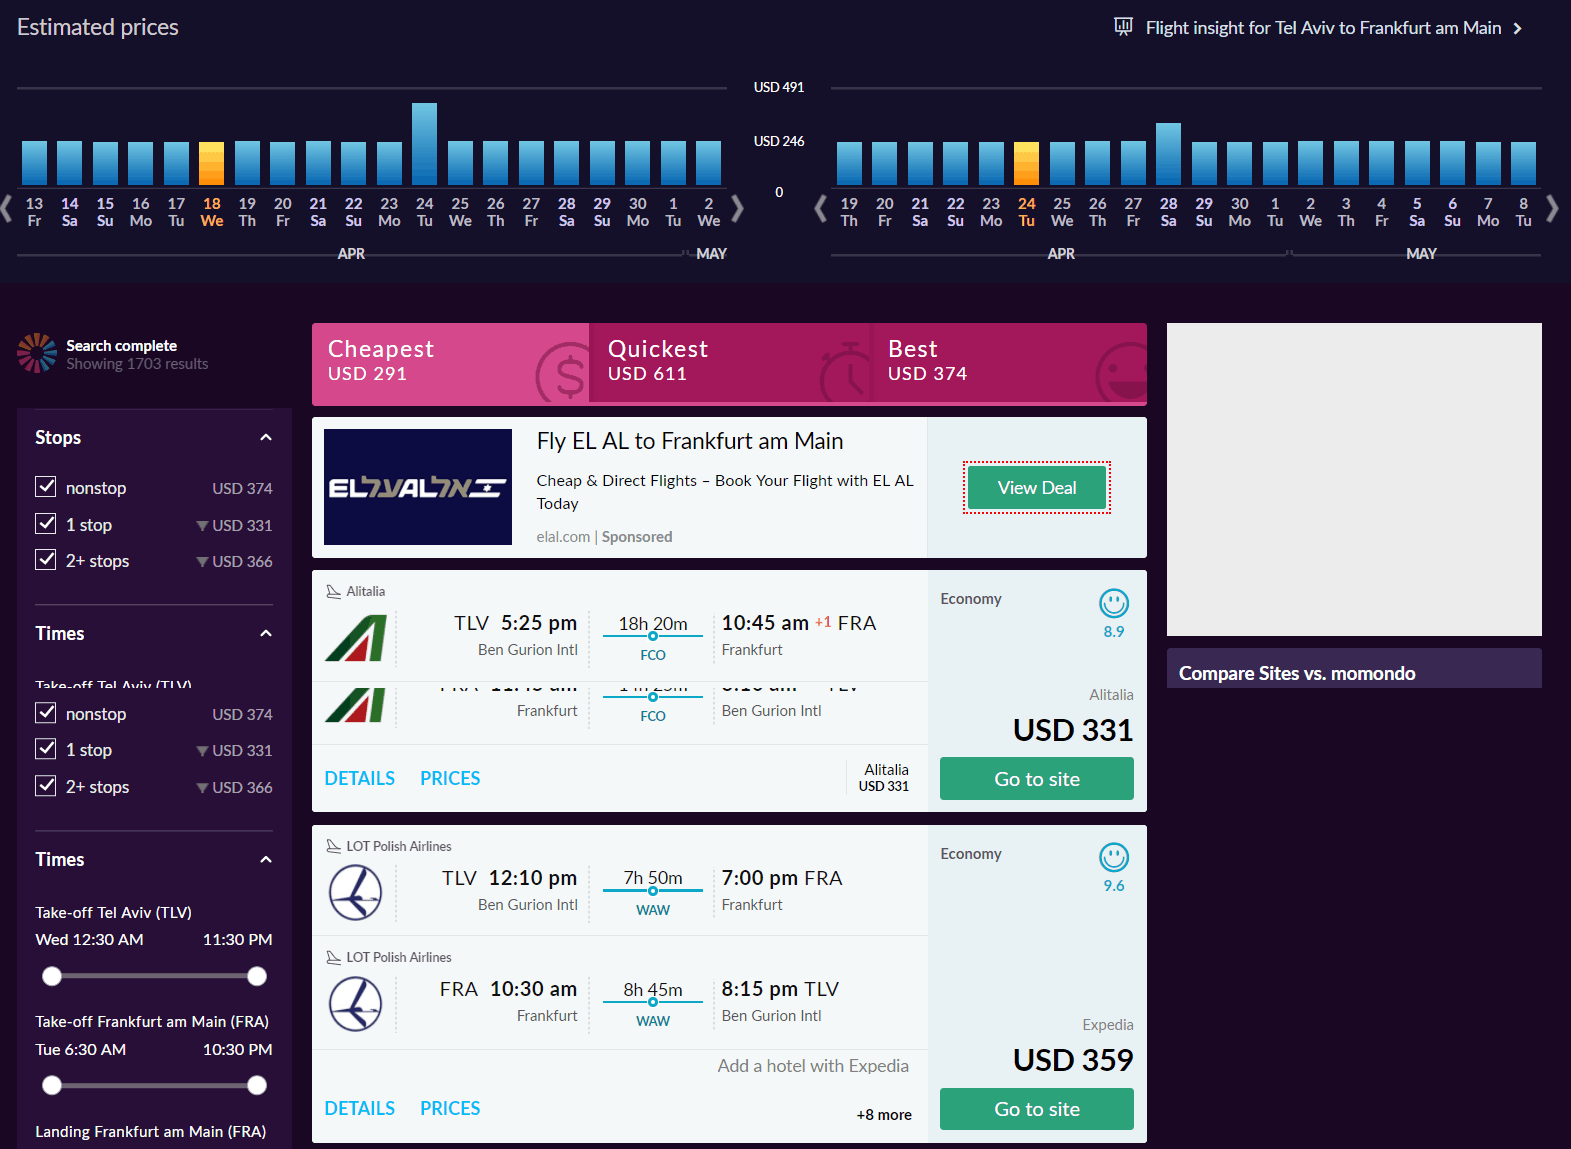1571x1149 pixels.
Task: Open DETAILS for the Alitalia flight
Action: coord(359,778)
